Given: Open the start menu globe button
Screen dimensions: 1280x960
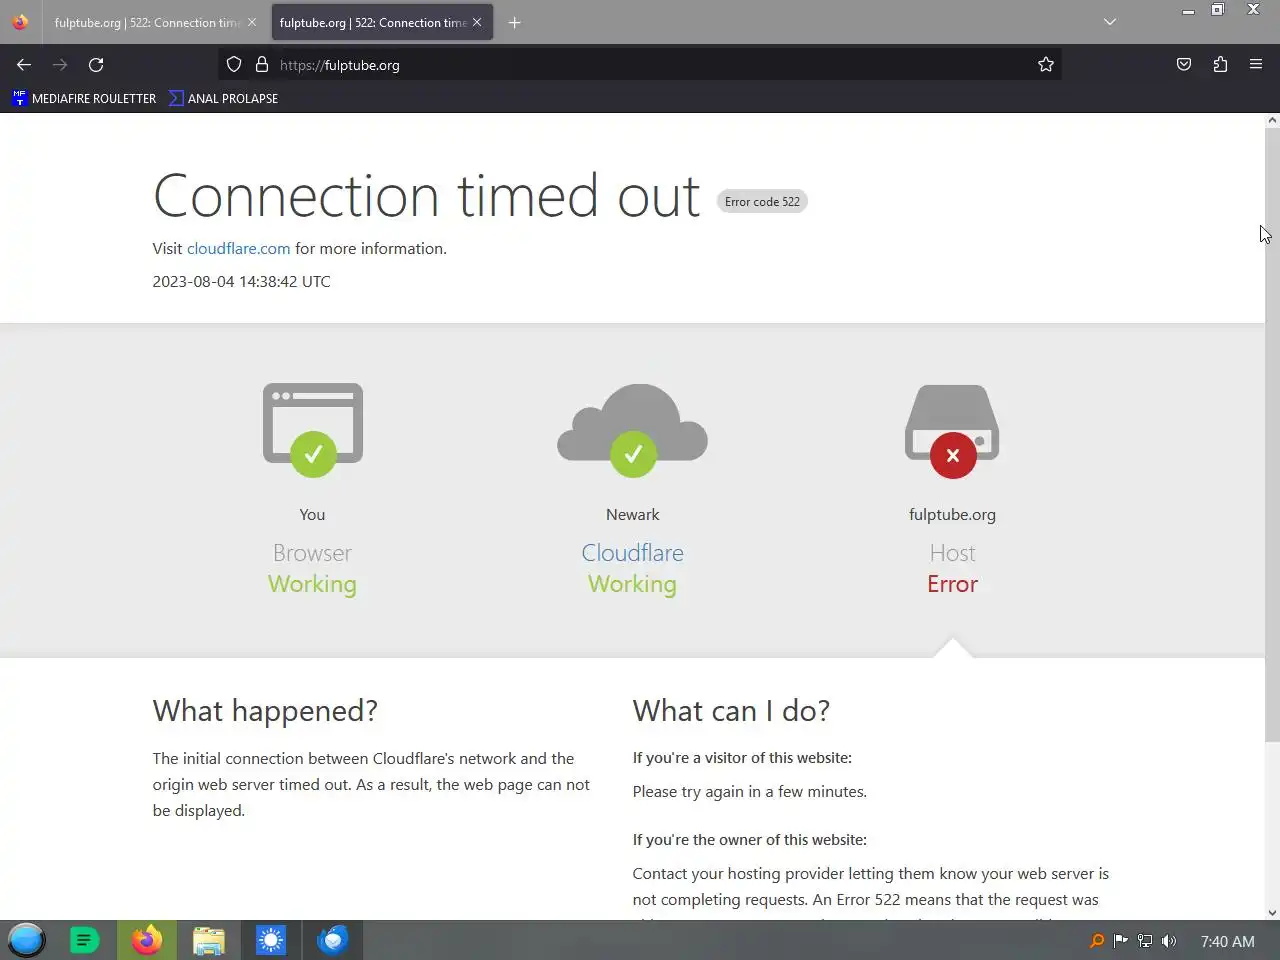Looking at the screenshot, I should (x=27, y=940).
